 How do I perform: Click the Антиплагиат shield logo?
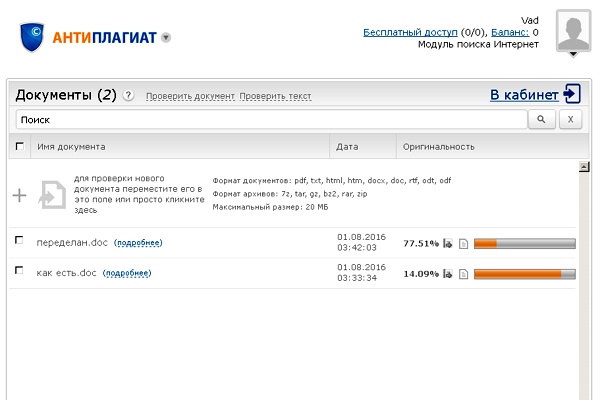point(36,35)
